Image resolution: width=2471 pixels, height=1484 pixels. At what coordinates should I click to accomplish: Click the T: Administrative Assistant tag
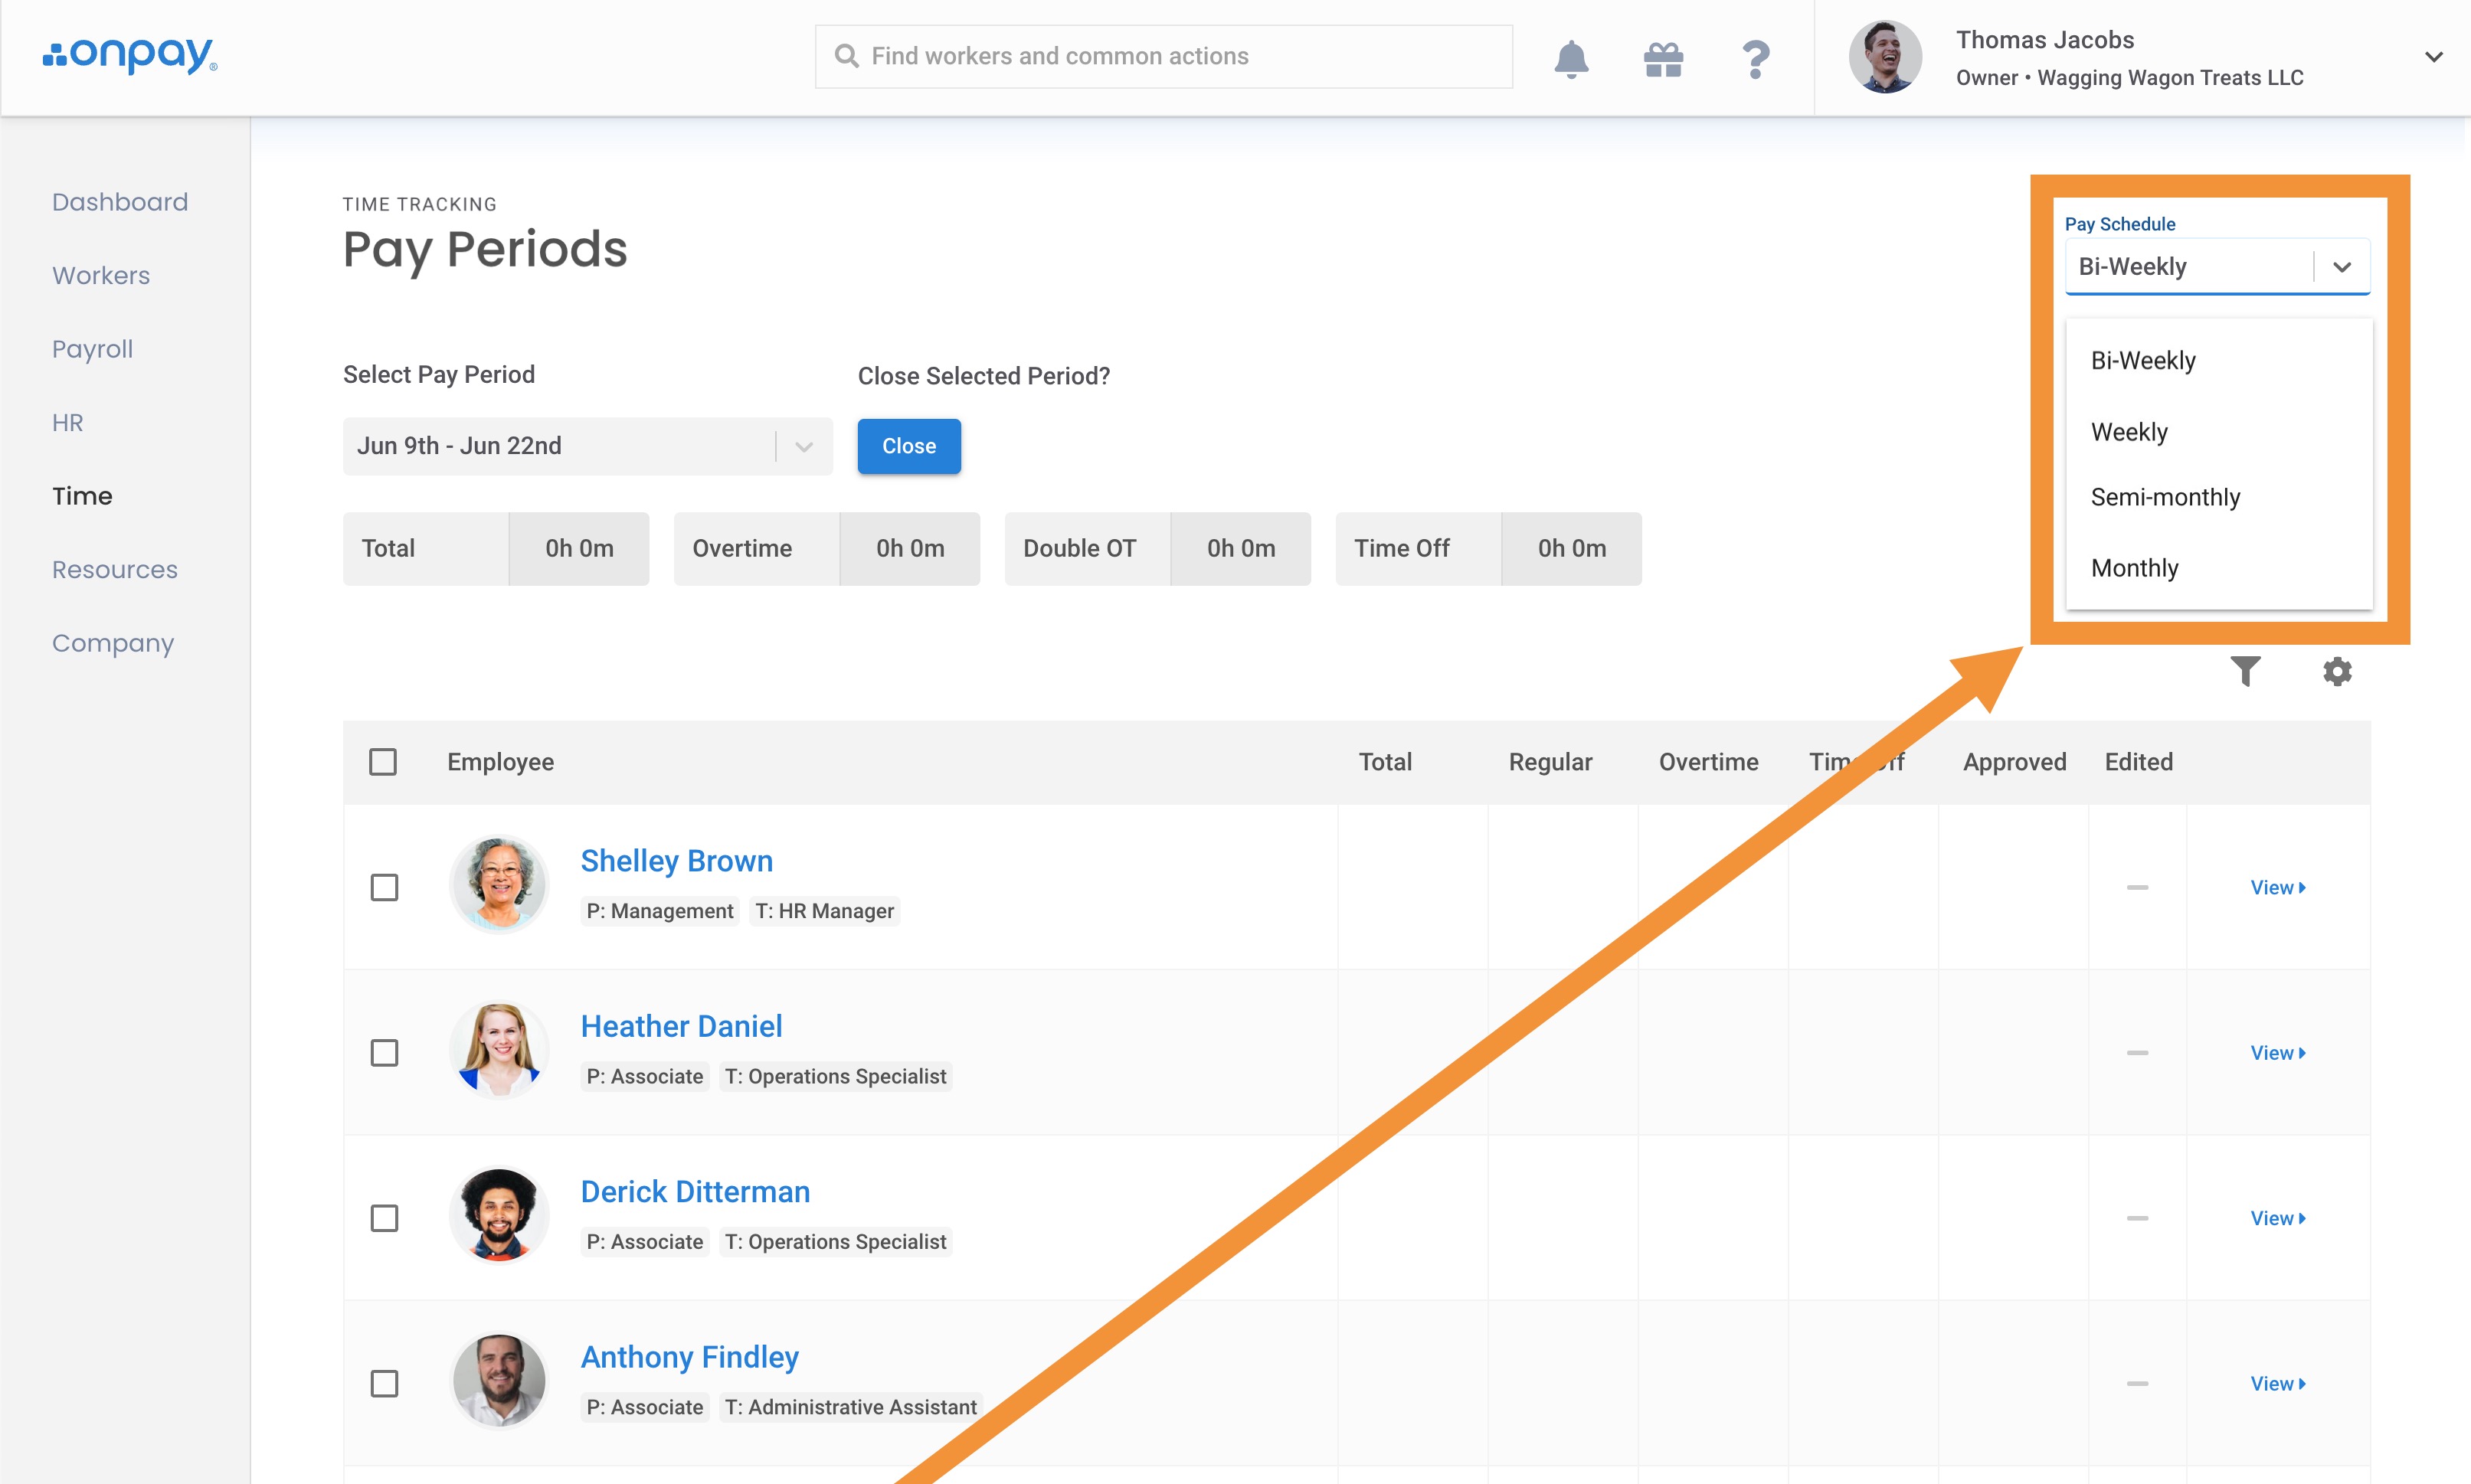point(851,1407)
